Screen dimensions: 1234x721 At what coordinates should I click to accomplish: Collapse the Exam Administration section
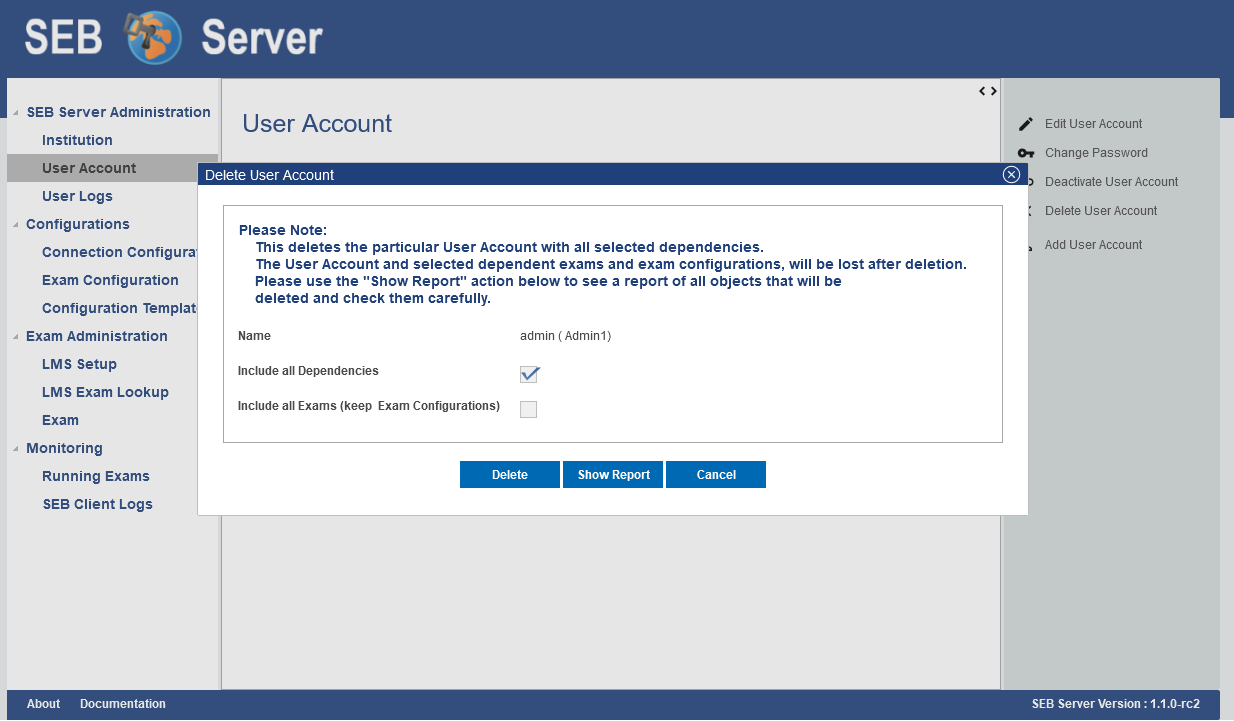[x=16, y=337]
